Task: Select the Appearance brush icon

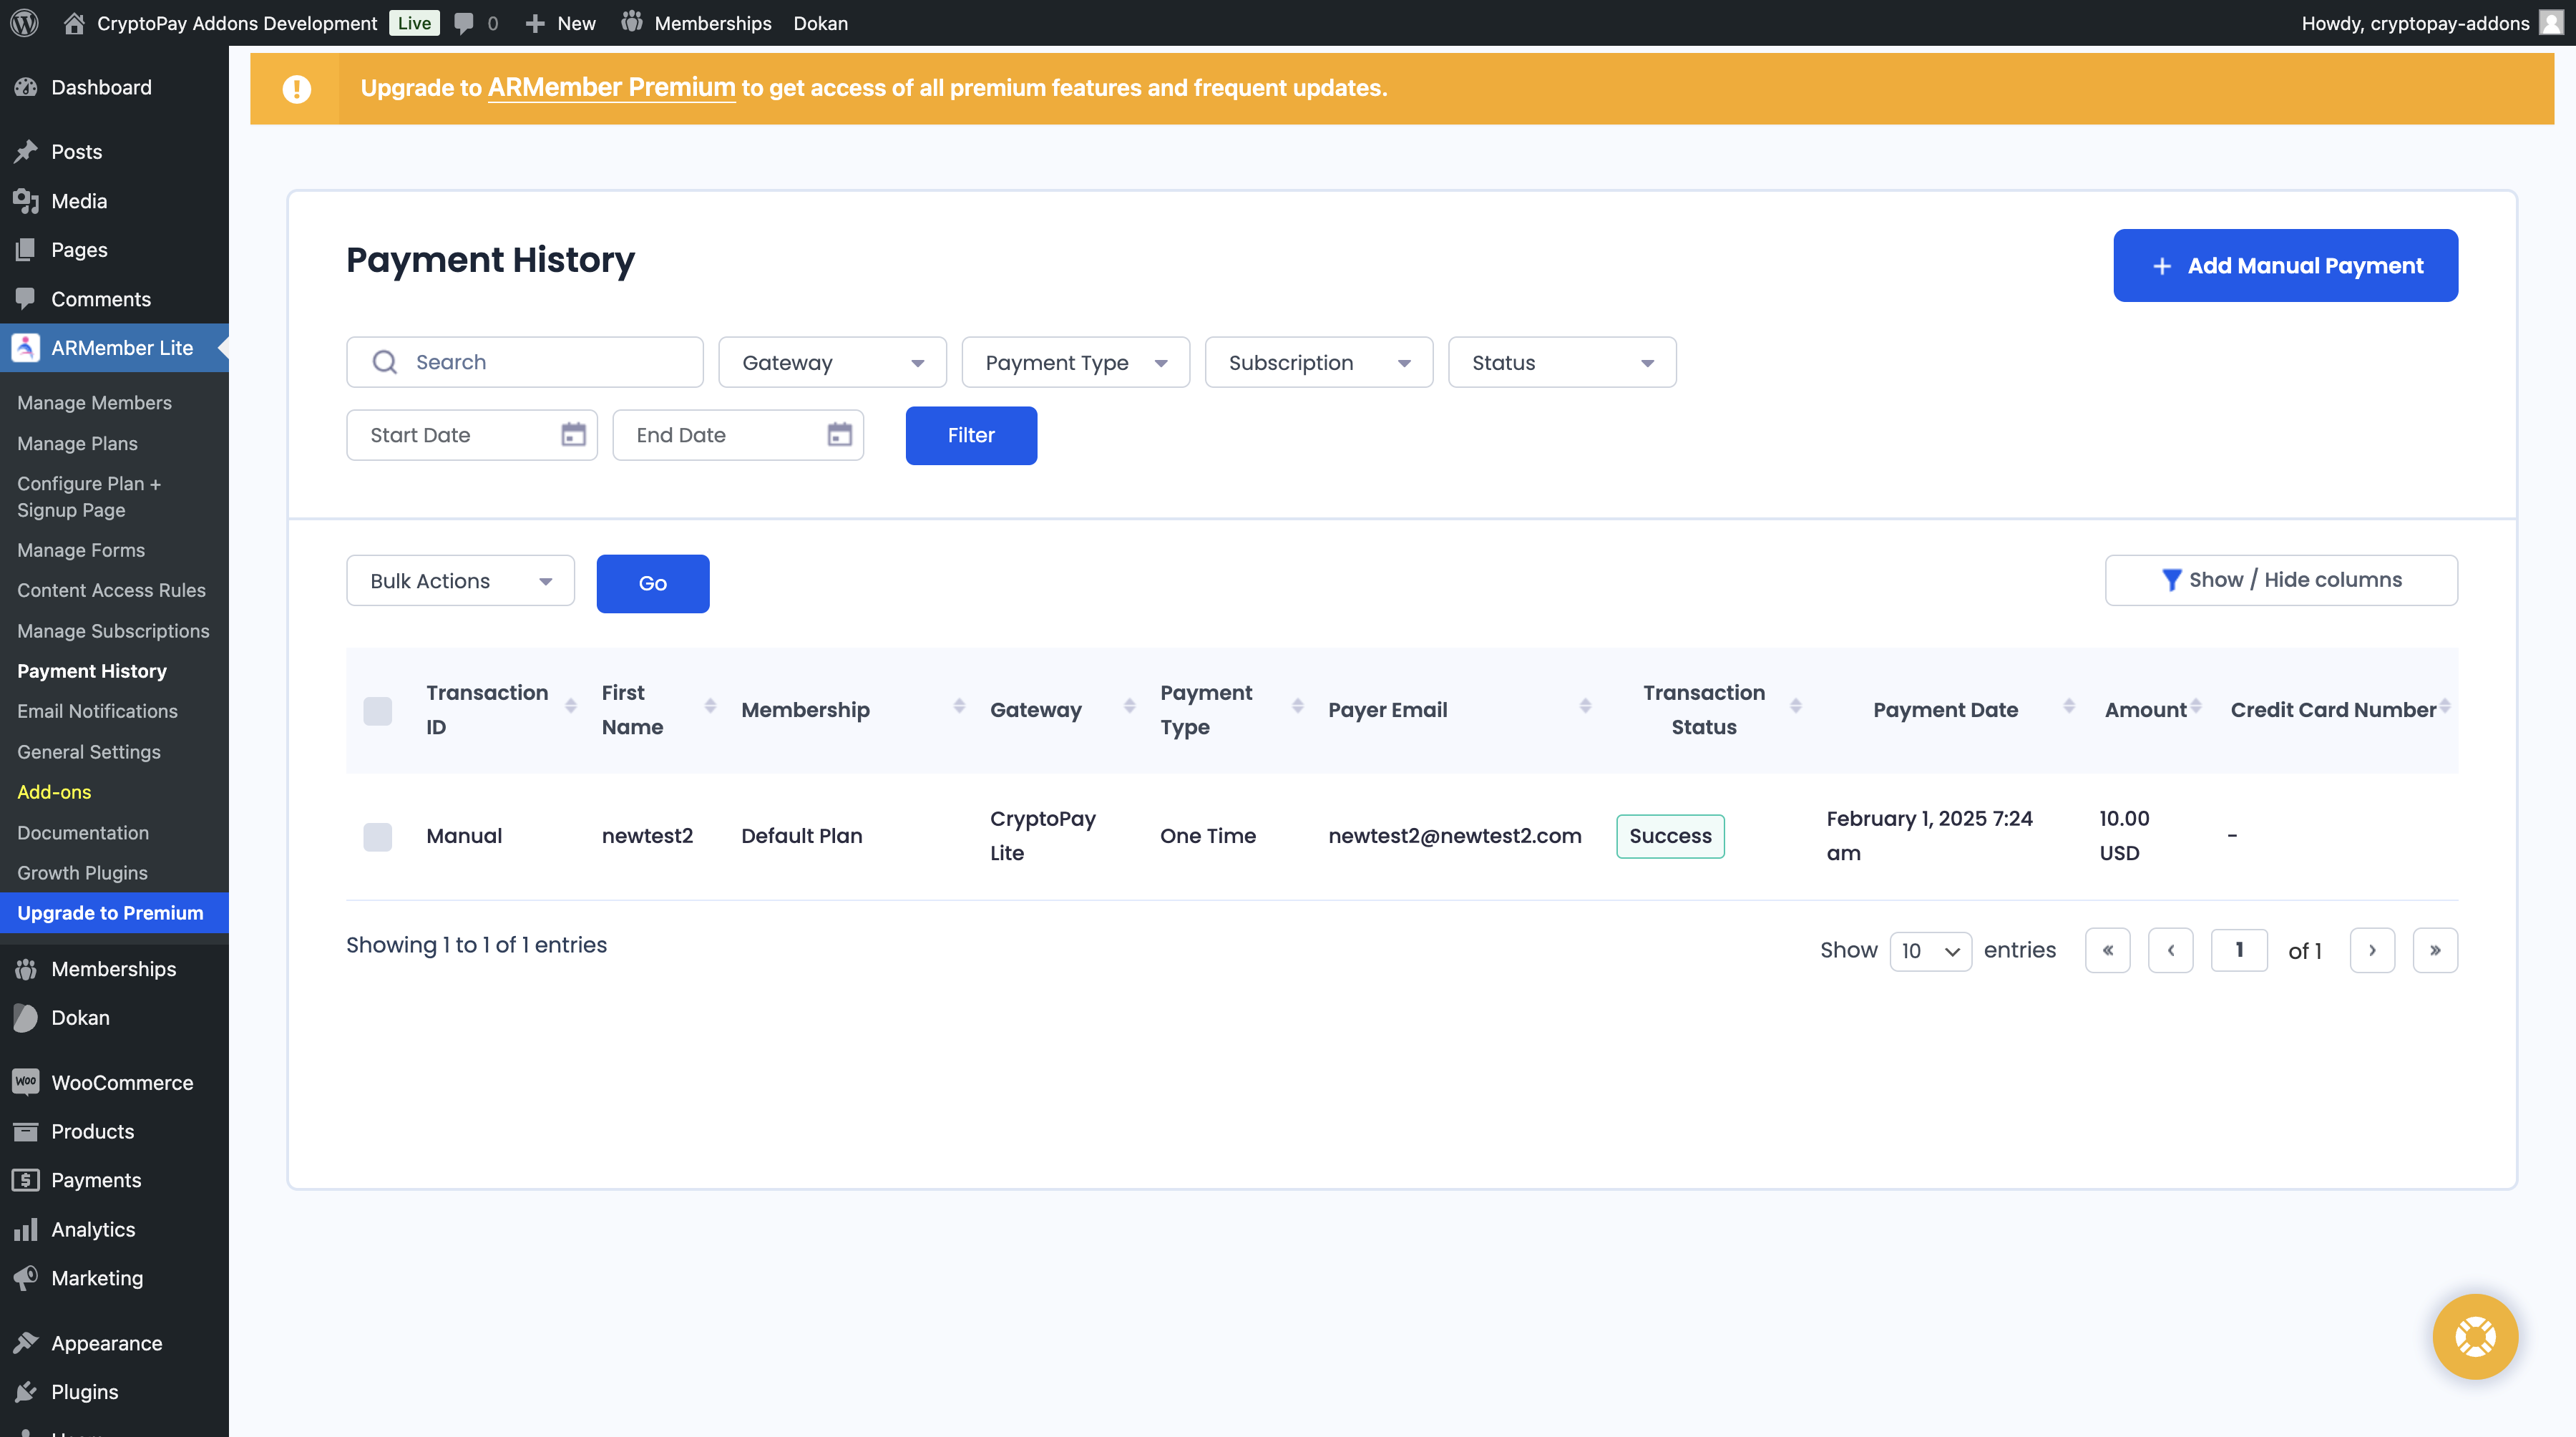Action: click(26, 1342)
